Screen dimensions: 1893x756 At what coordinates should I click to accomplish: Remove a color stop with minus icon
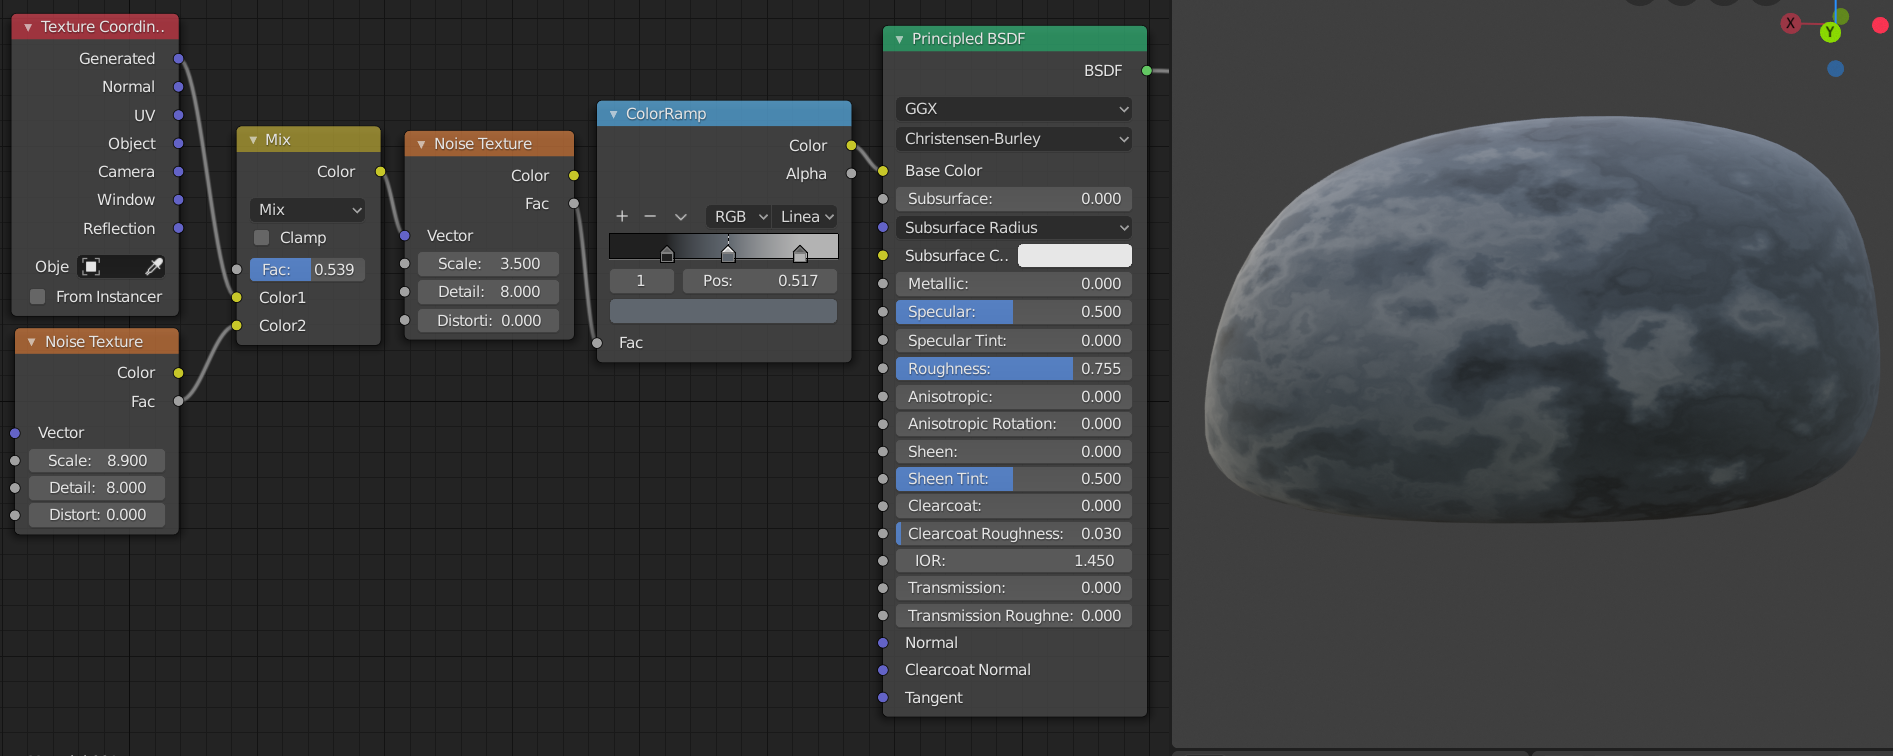[650, 217]
